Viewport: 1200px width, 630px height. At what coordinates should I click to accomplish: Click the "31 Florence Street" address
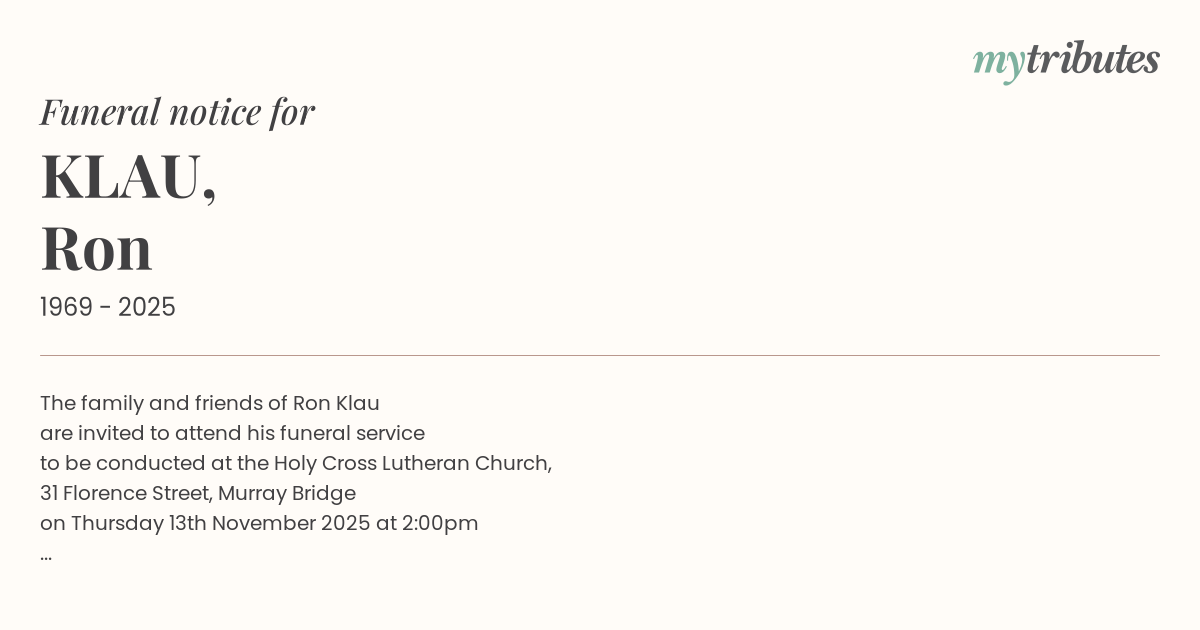[125, 494]
